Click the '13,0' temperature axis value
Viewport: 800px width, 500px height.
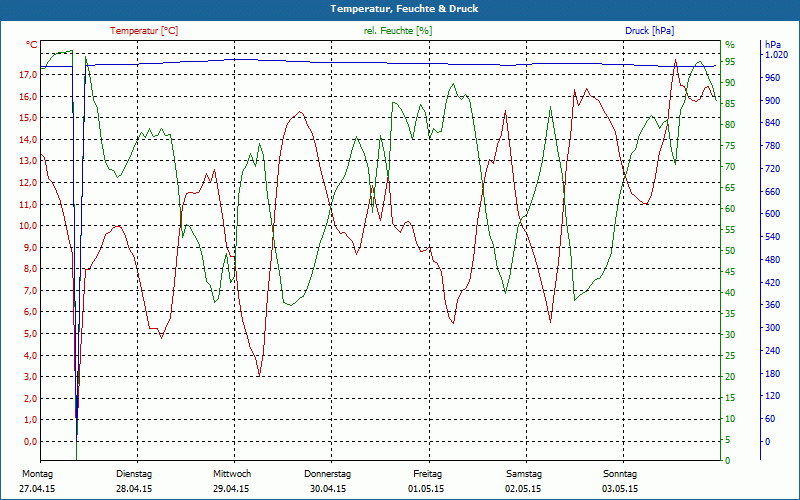tap(28, 161)
